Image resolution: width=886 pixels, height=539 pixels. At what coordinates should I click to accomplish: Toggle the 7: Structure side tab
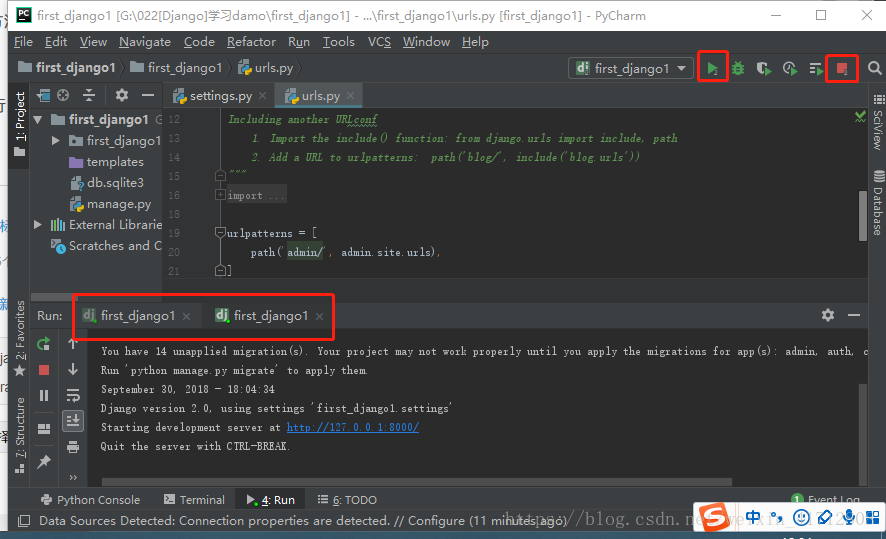coord(20,435)
